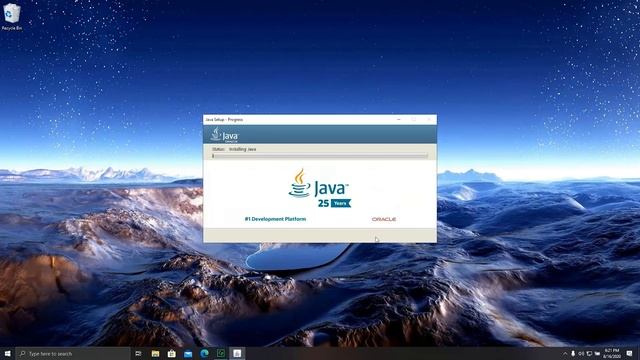Click the 'Type here to search' box
This screenshot has height=360, width=640.
point(73,353)
